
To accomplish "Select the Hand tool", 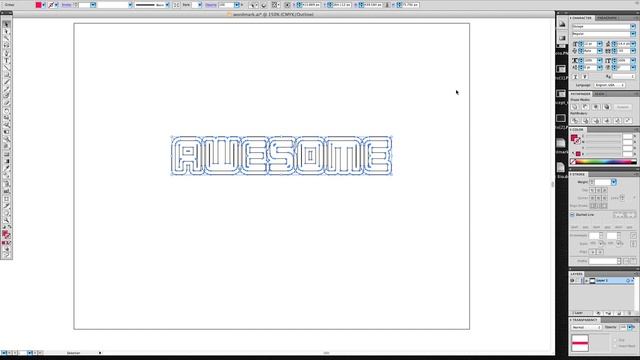I will point(6,213).
